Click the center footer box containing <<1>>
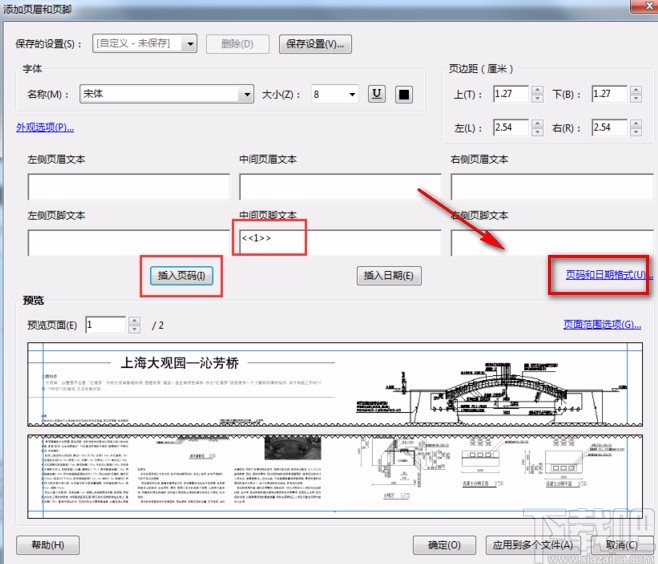This screenshot has height=564, width=658. pos(340,243)
